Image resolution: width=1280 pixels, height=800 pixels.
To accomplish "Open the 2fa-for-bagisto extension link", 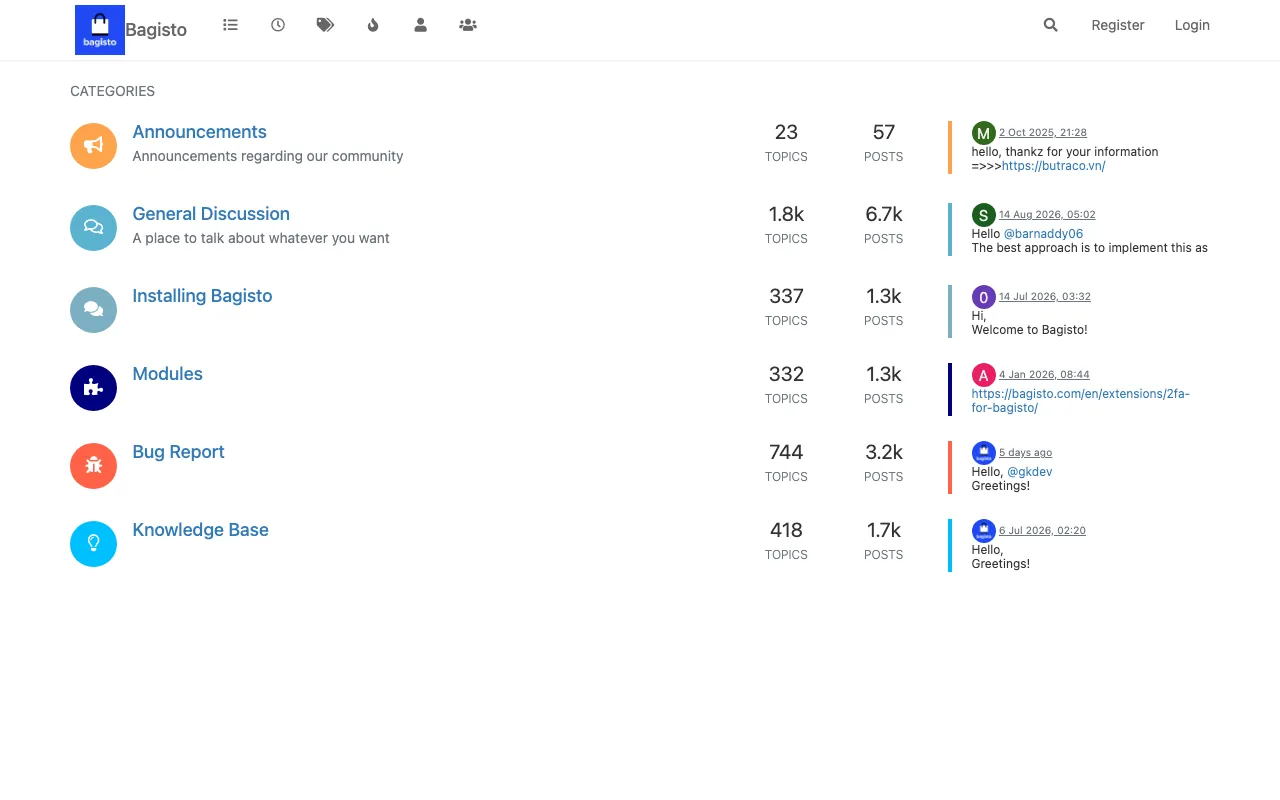I will [x=1080, y=401].
